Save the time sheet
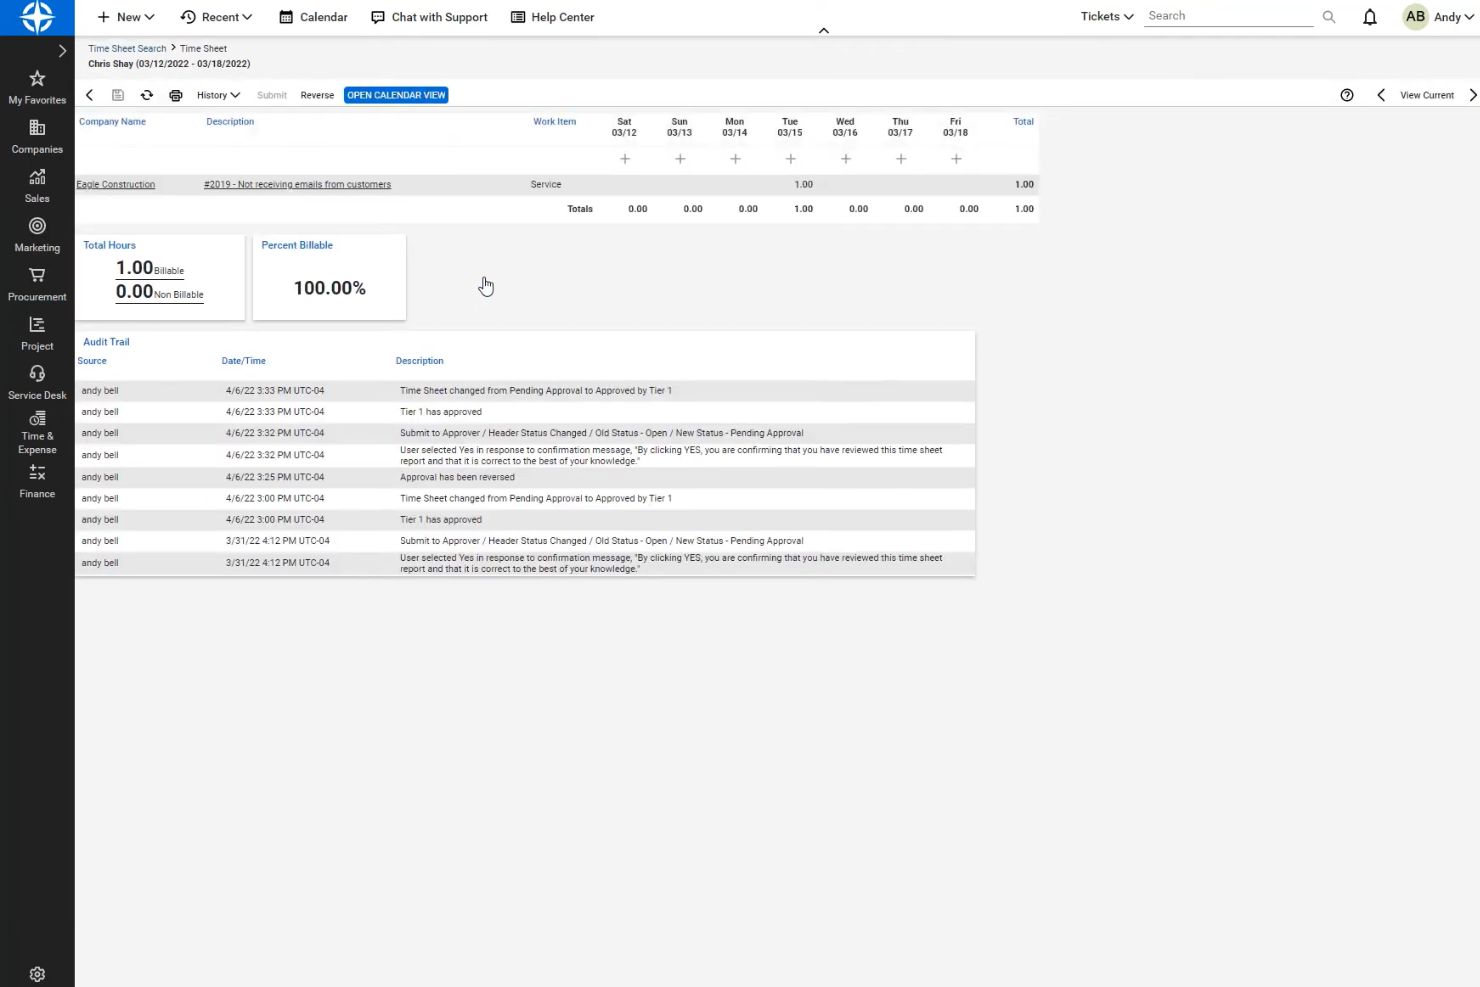This screenshot has width=1480, height=987. [118, 94]
